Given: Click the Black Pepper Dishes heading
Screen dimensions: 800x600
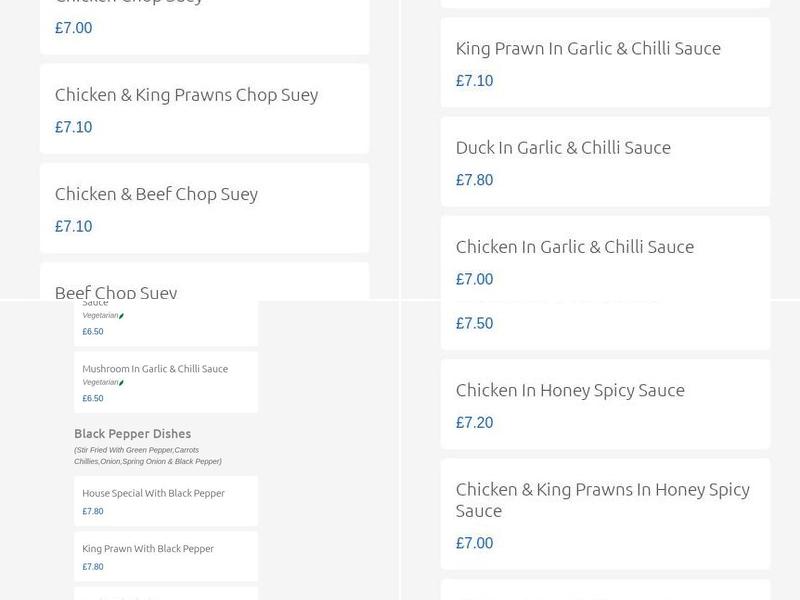Looking at the screenshot, I should pos(132,434).
